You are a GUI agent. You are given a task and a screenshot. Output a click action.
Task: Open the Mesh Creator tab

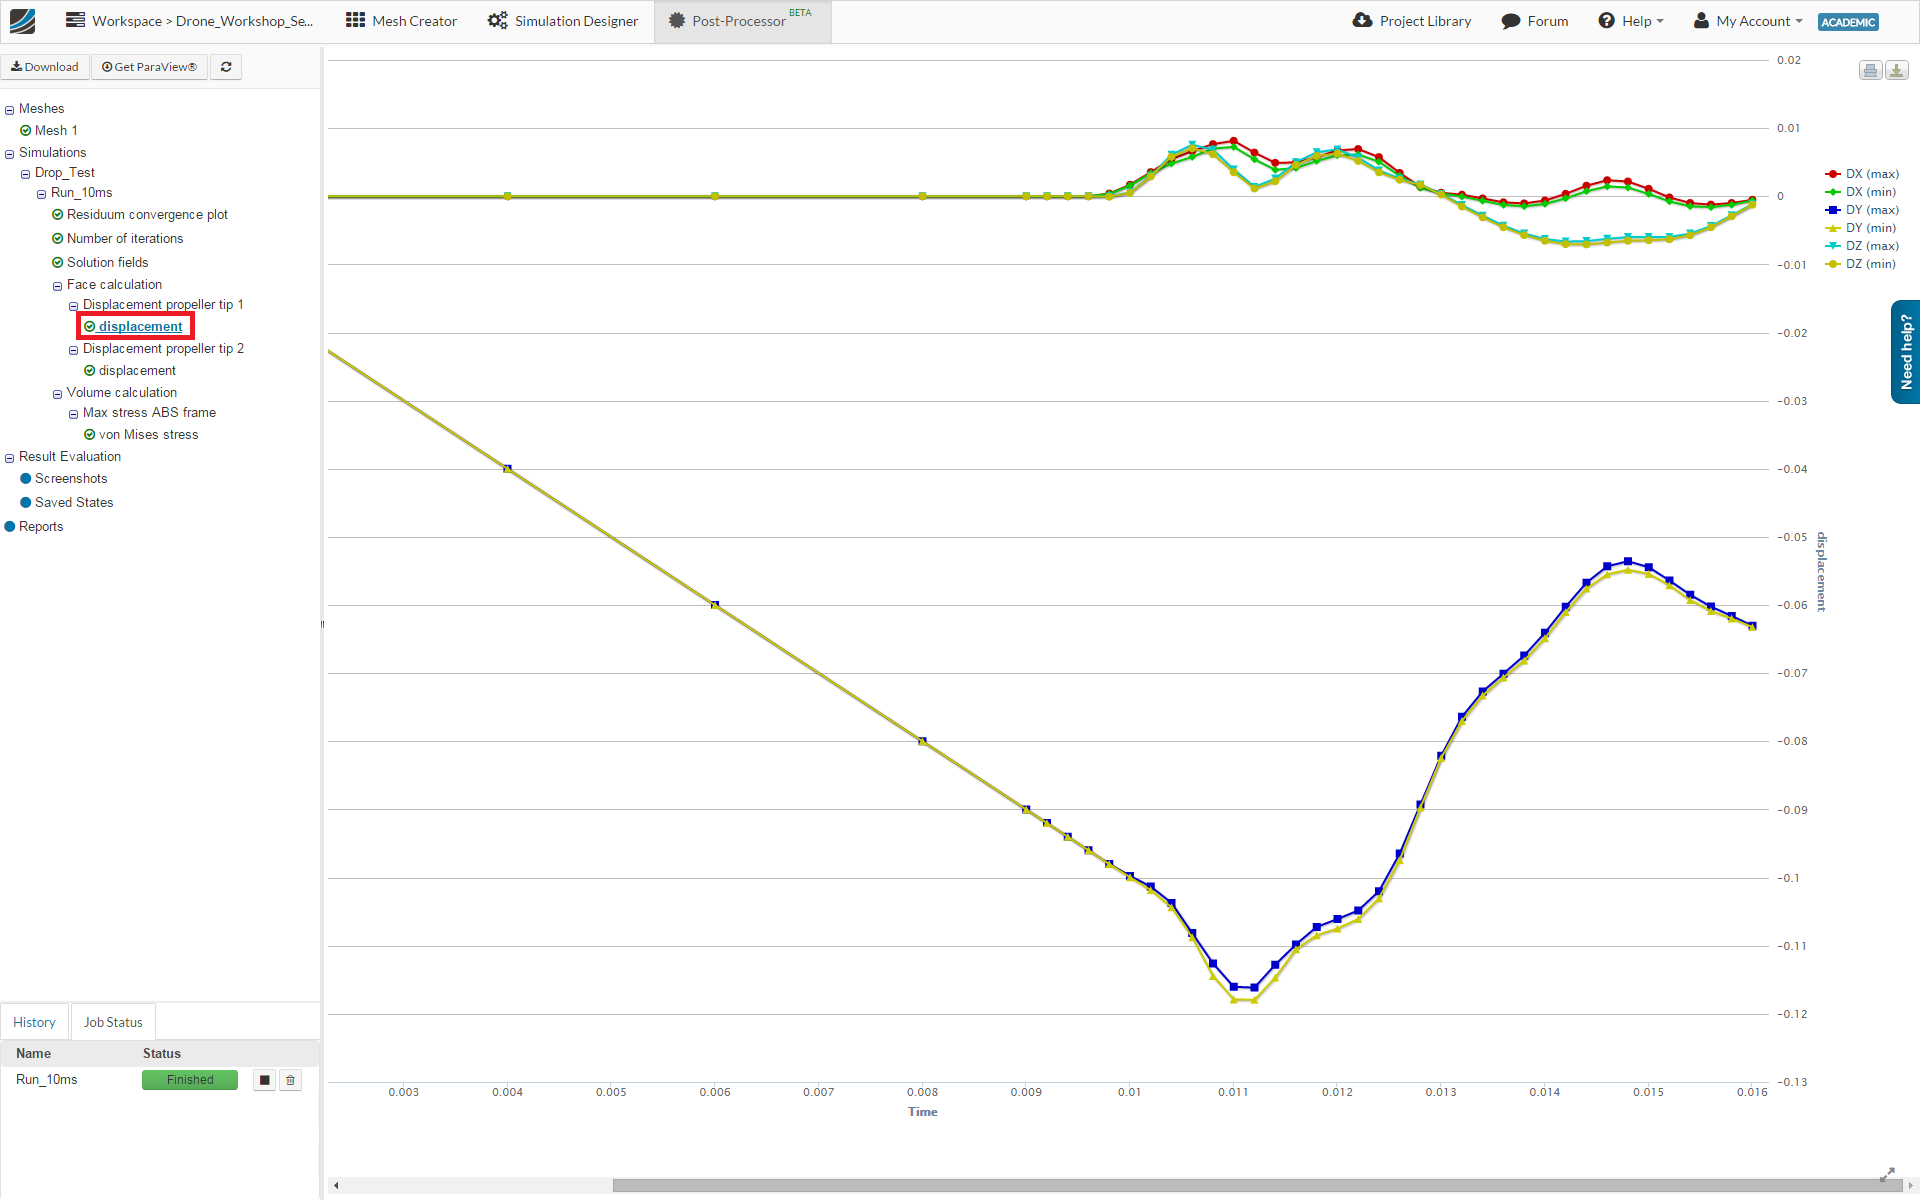pyautogui.click(x=401, y=21)
